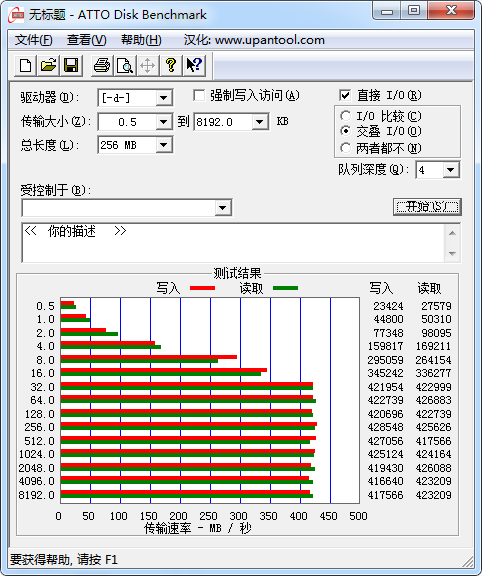Expand the 队列深度 queue depth dropdown
Image resolution: width=482 pixels, height=576 pixels.
click(451, 170)
